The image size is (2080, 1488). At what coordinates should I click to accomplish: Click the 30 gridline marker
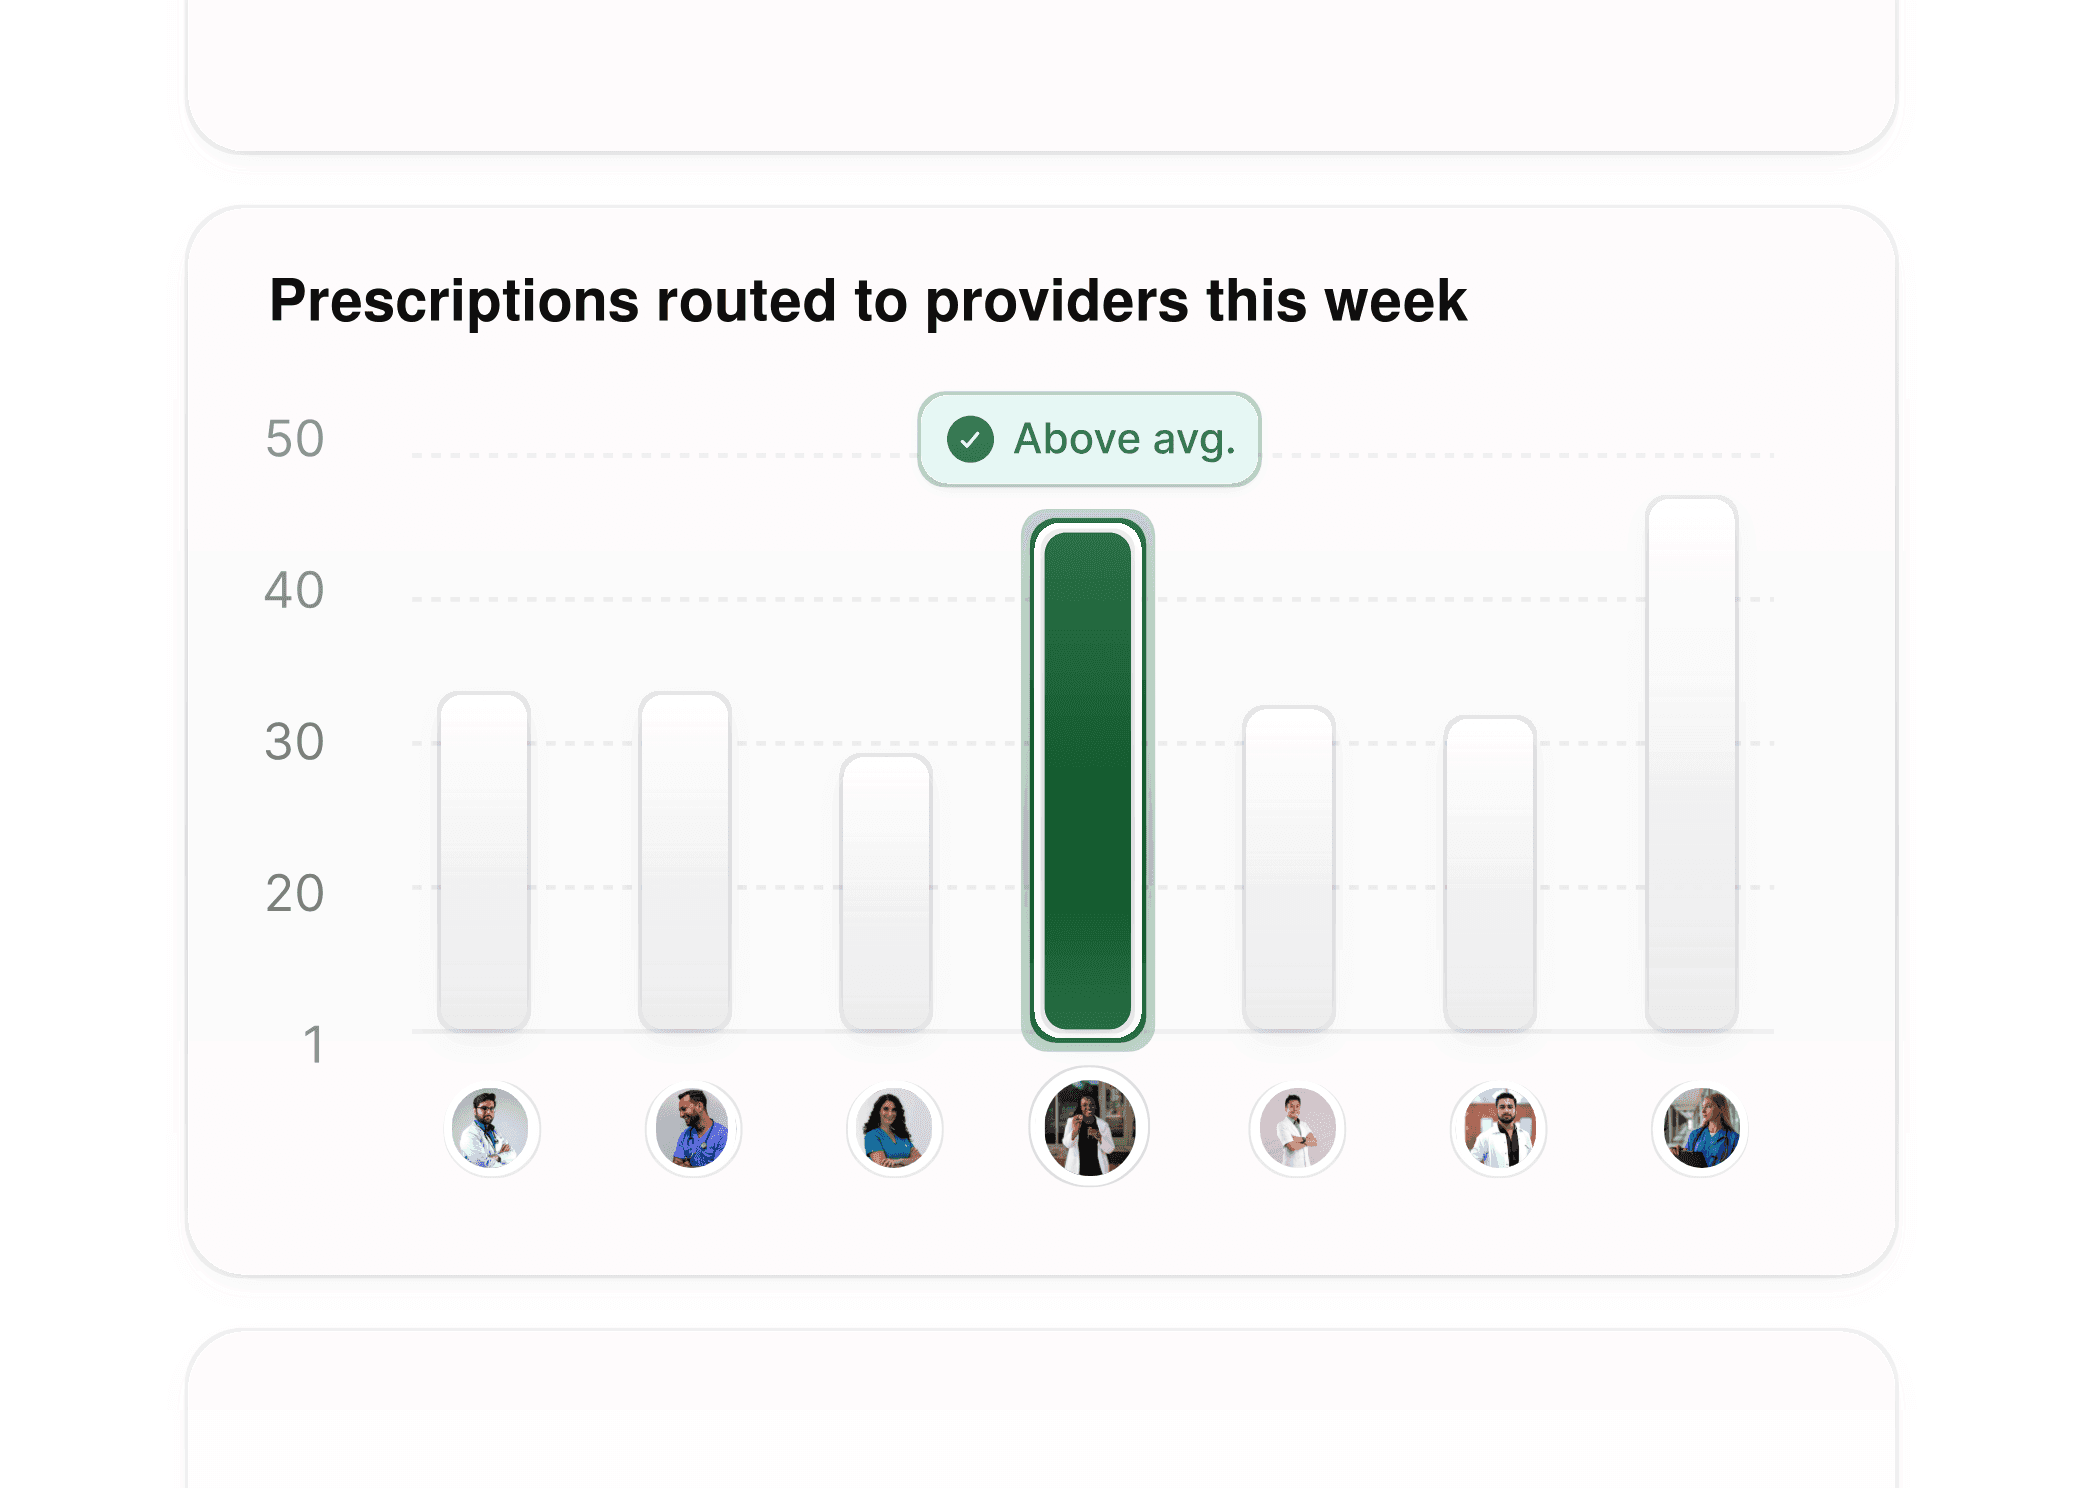pyautogui.click(x=294, y=742)
